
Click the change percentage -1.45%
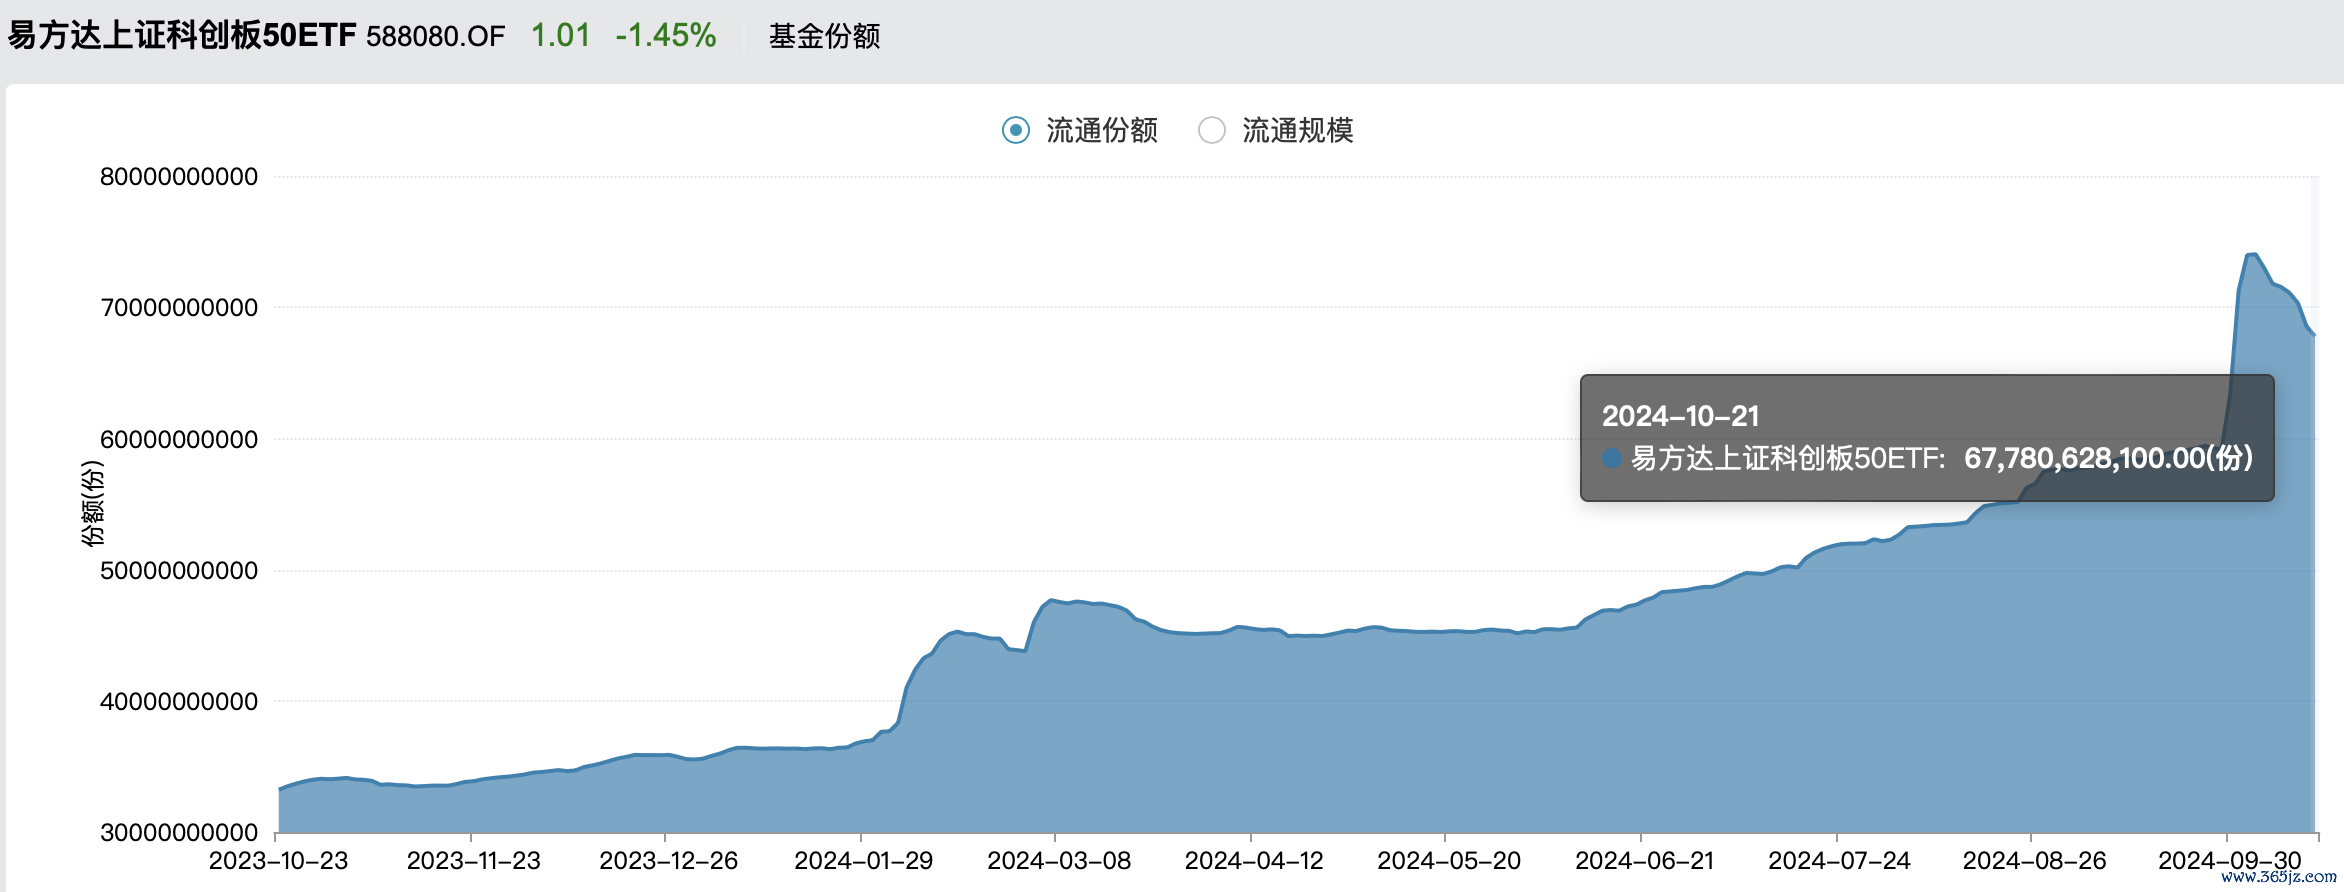(x=665, y=36)
